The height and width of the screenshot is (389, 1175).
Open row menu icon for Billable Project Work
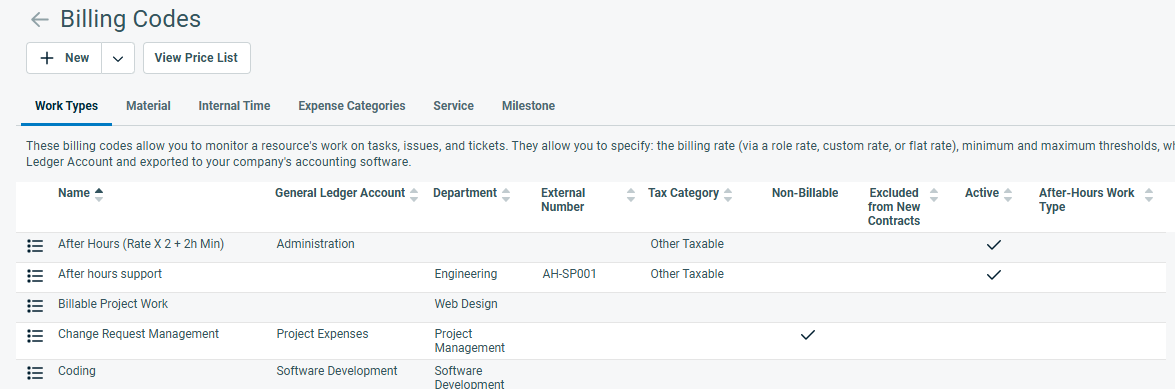(34, 306)
